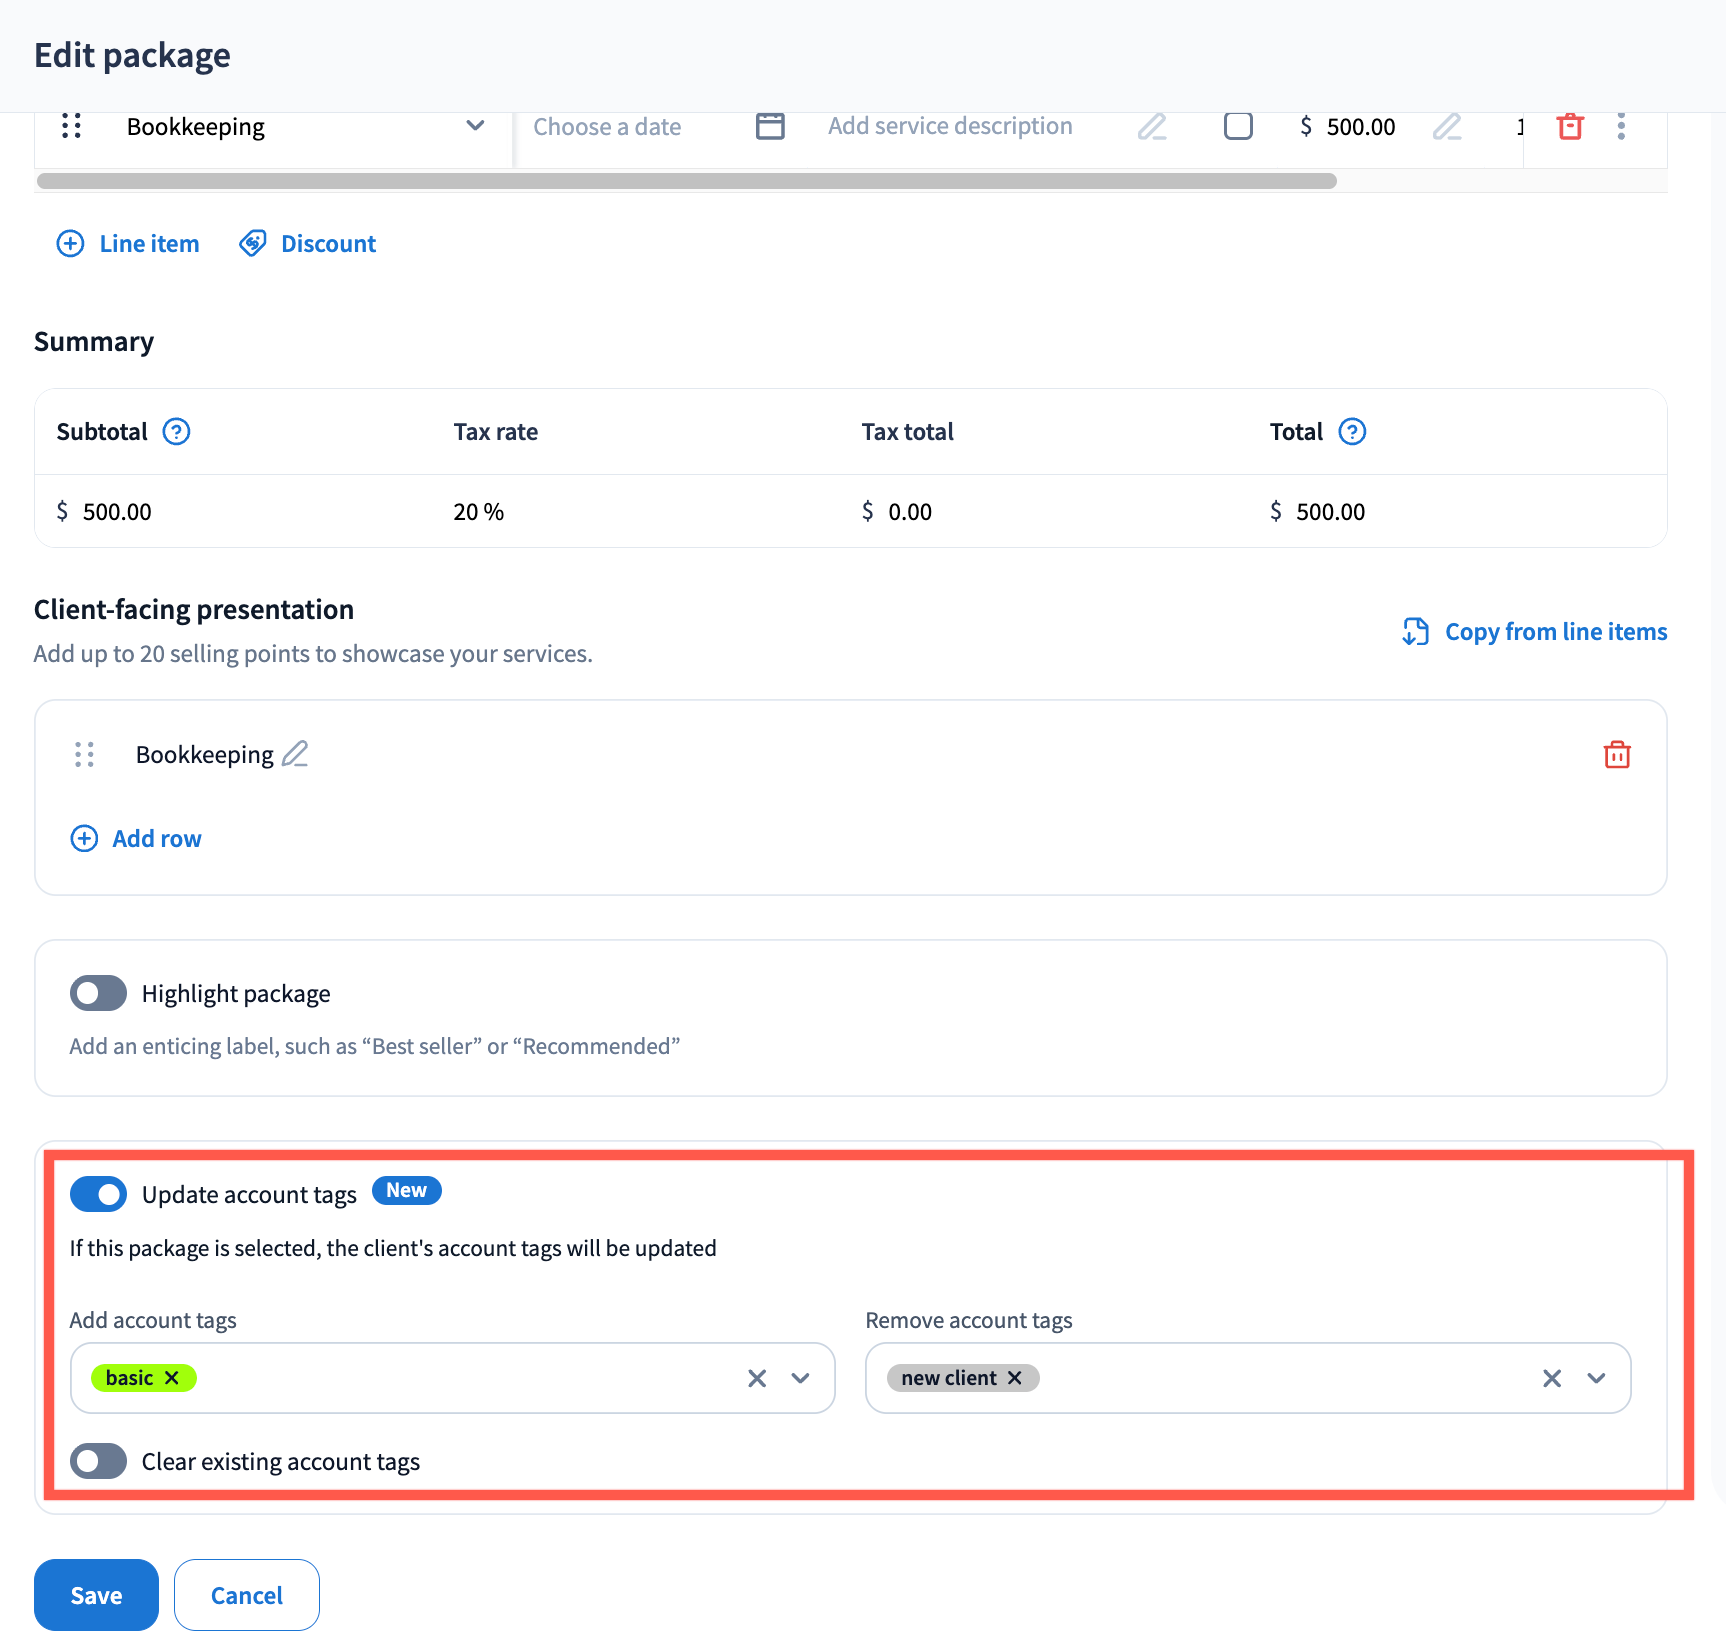
Task: Check the line item checkbox
Action: point(1238,126)
